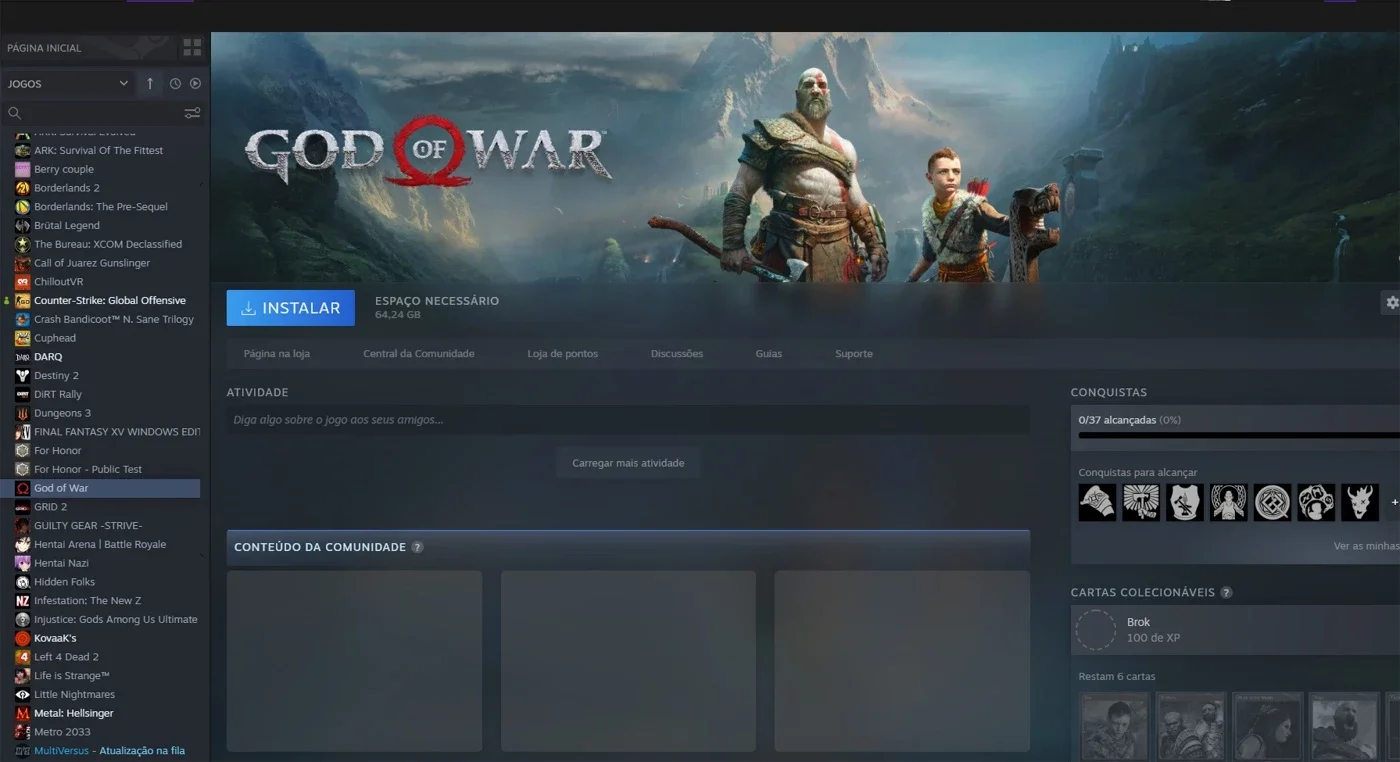
Task: Click the PÁGINA INICIAL header
Action: [x=44, y=48]
